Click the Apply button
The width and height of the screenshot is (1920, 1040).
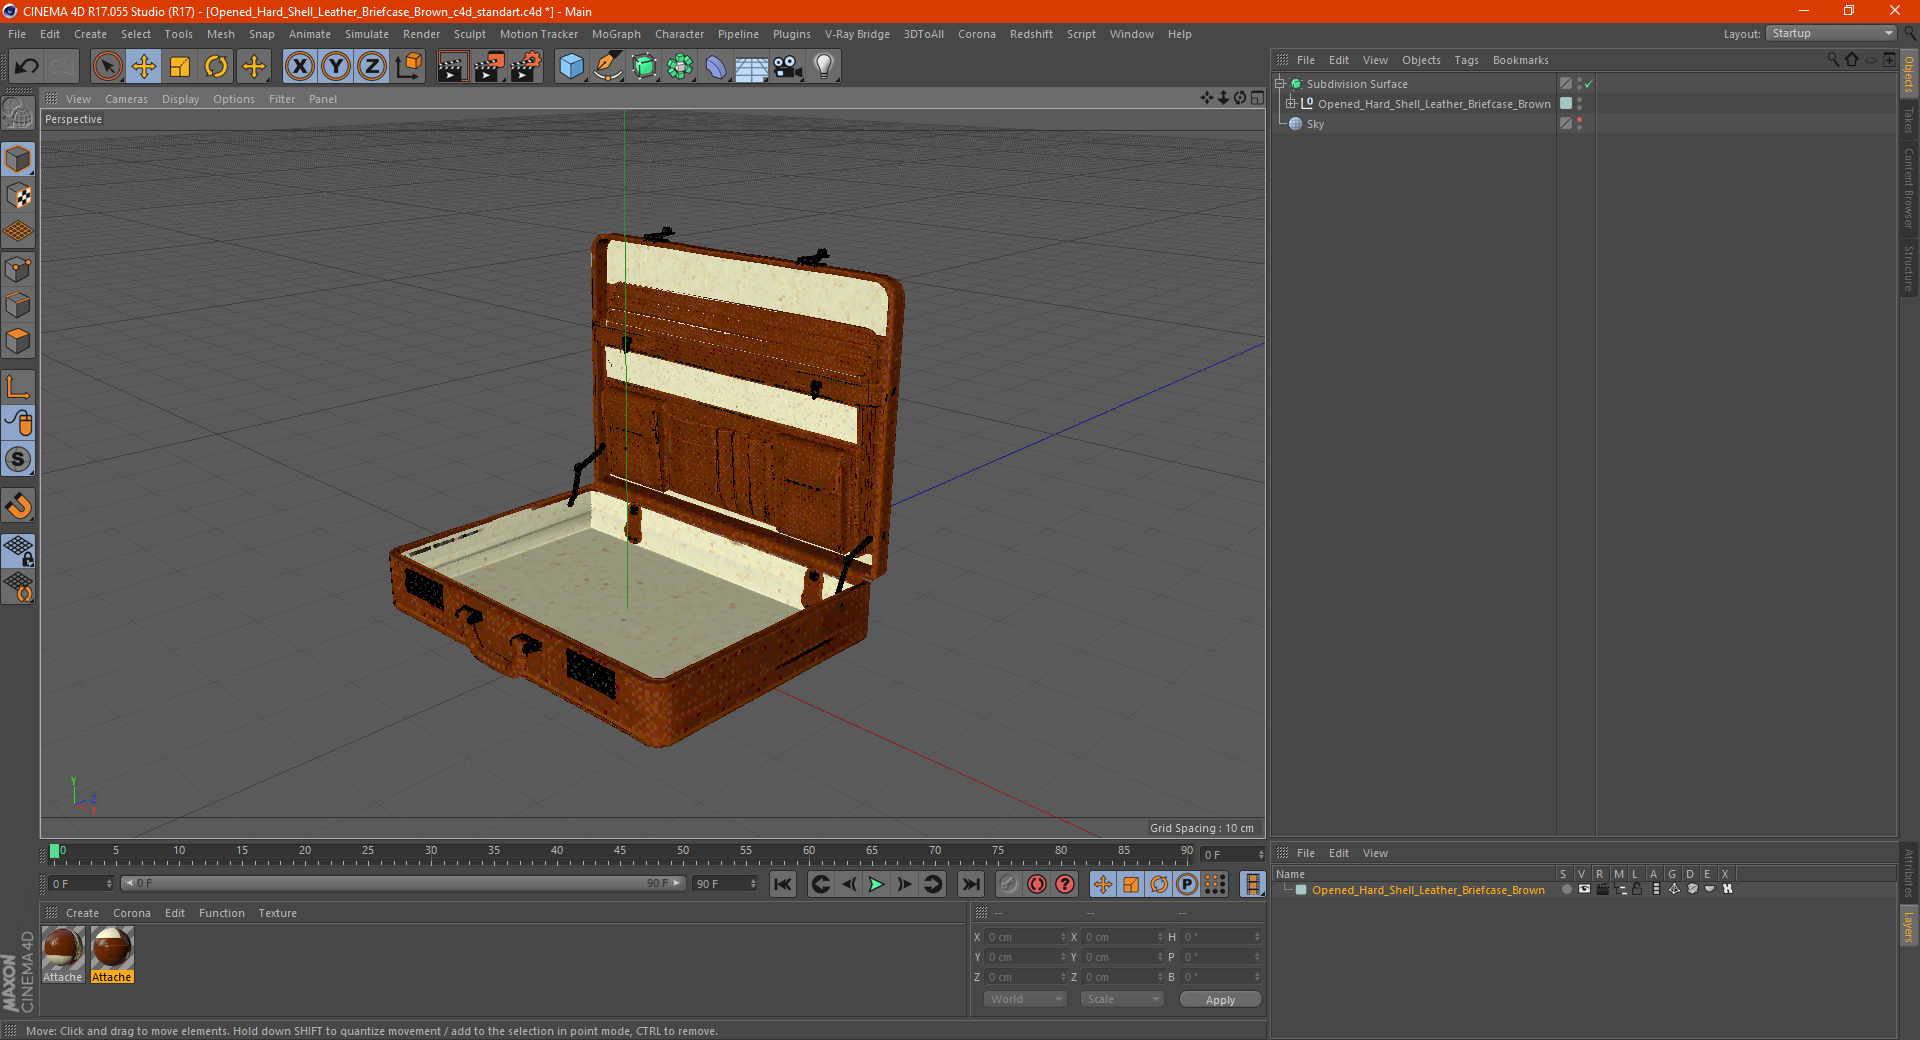coord(1220,999)
